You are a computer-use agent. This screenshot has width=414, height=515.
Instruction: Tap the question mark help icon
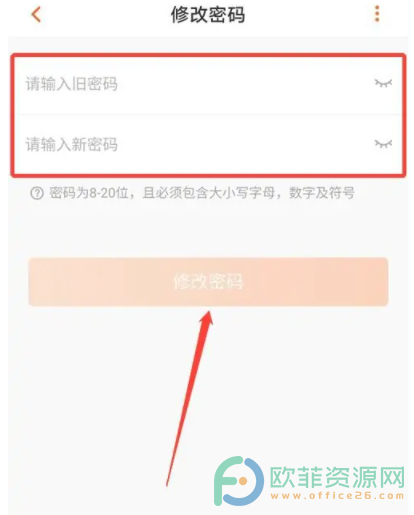tap(37, 193)
